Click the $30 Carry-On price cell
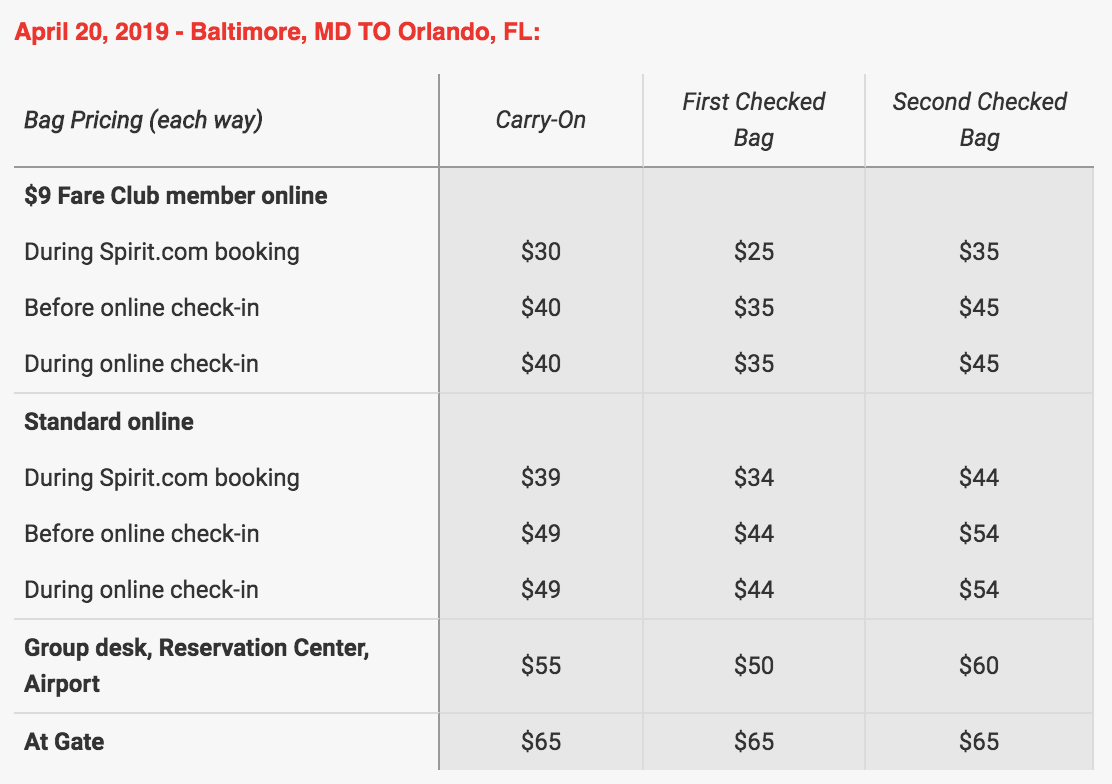1112x784 pixels. (541, 252)
